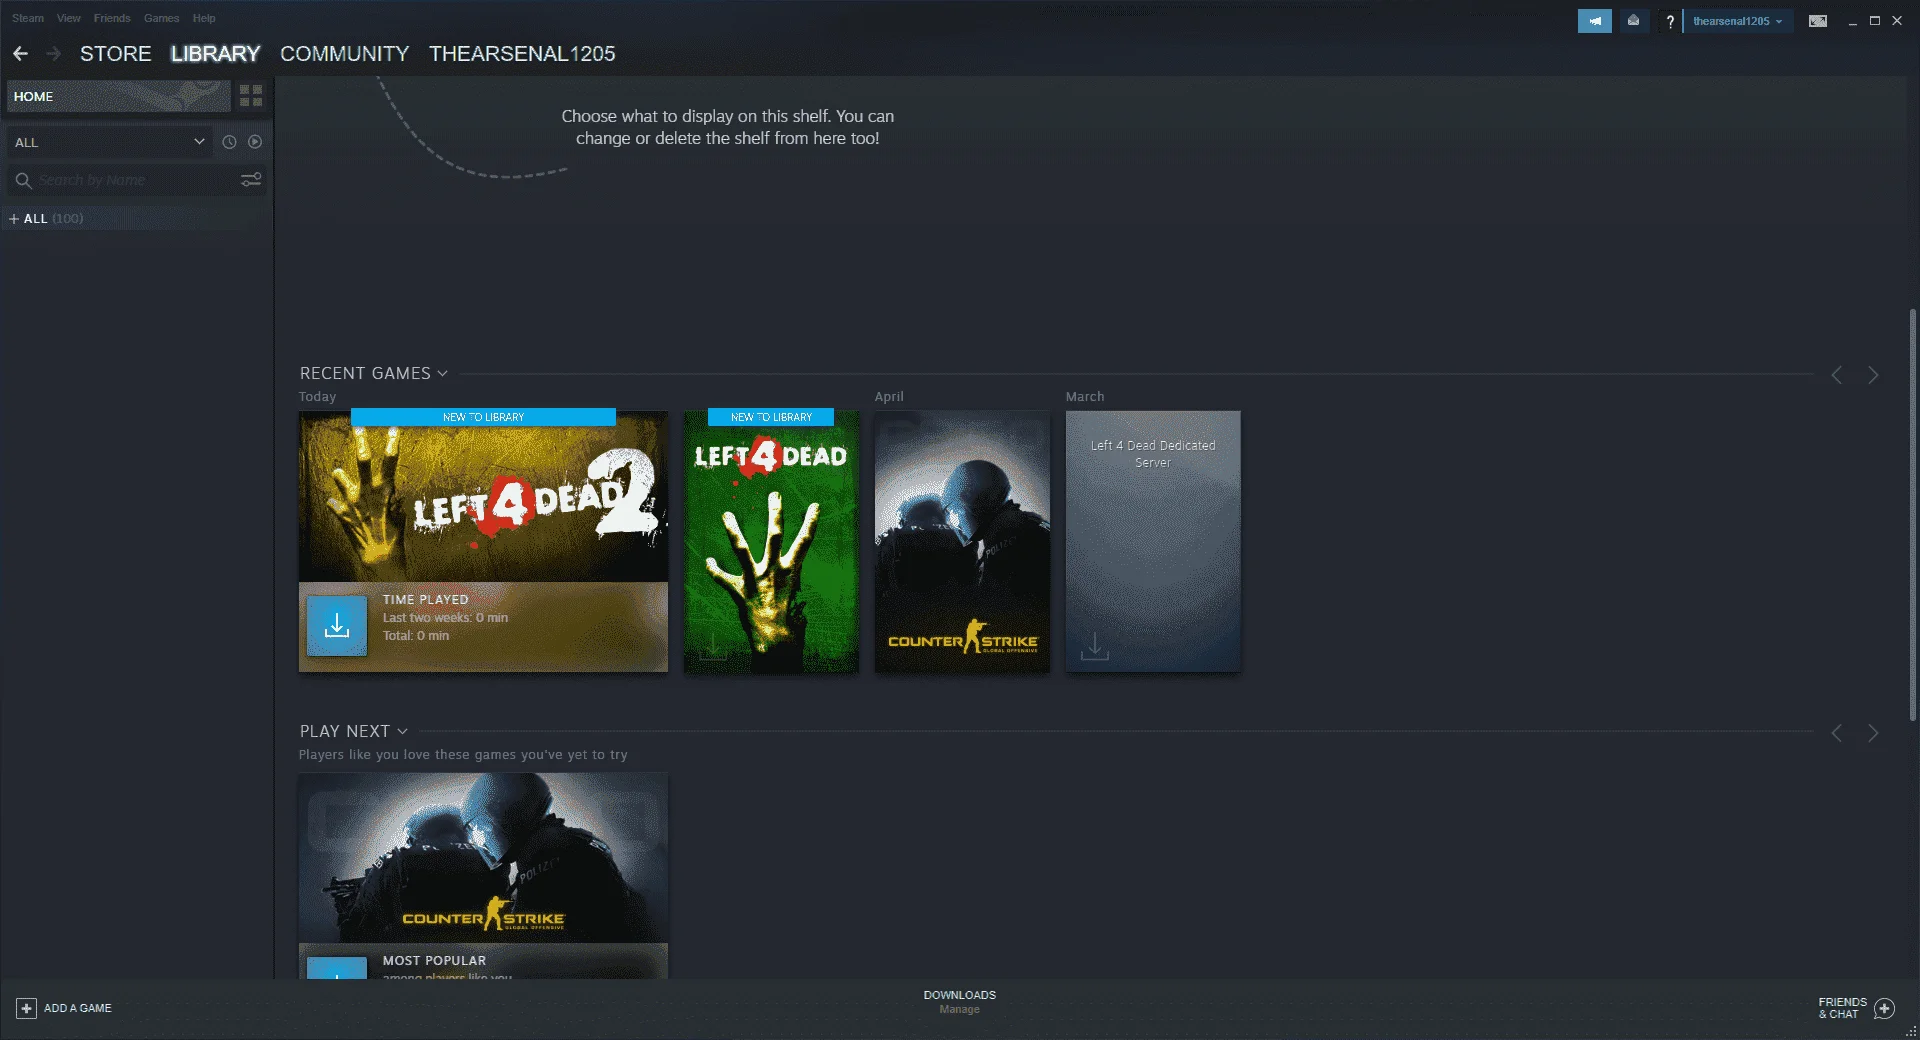
Task: Click 'MOST POPULAR' label on Counter-Strike
Action: 434,960
